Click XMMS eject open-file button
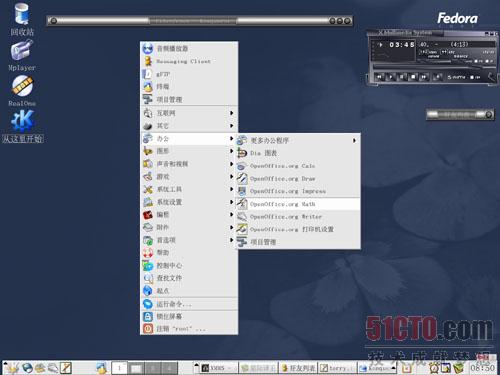Viewport: 500px width, 375px height. coord(438,77)
